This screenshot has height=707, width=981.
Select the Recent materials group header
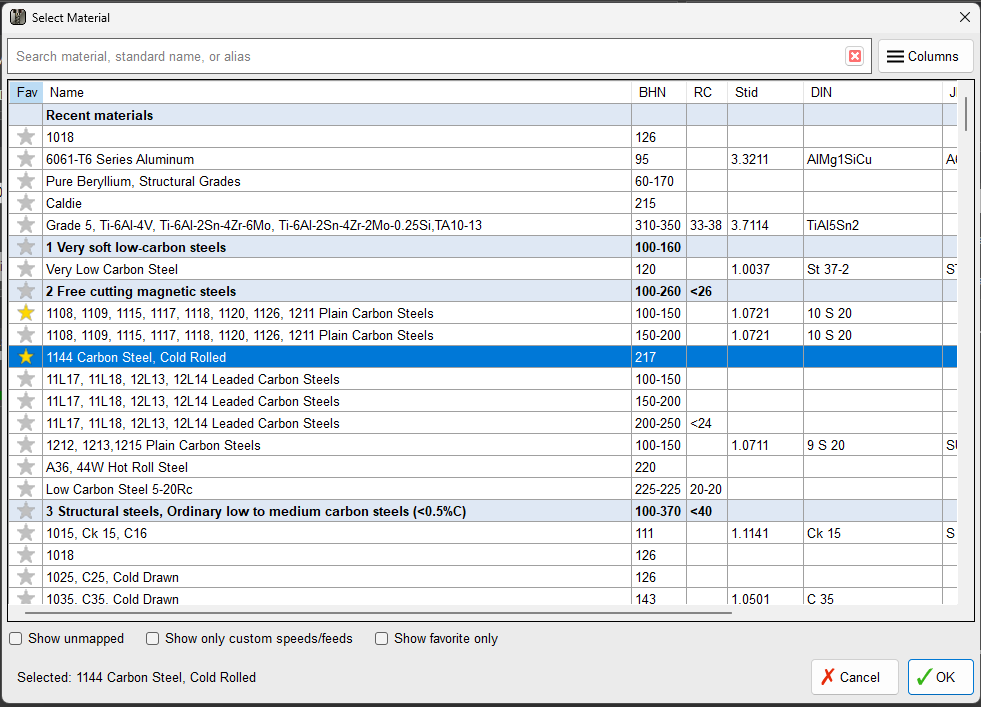[482, 115]
